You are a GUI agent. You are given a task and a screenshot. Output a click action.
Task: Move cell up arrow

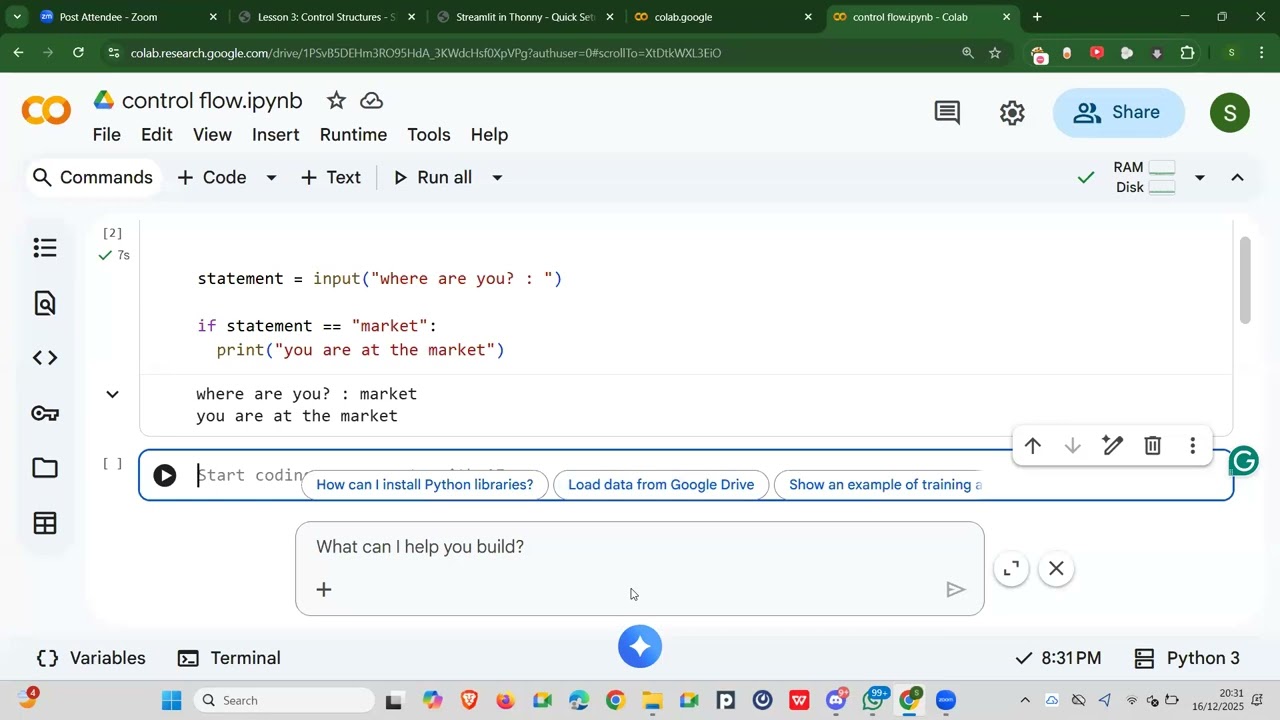[1033, 446]
